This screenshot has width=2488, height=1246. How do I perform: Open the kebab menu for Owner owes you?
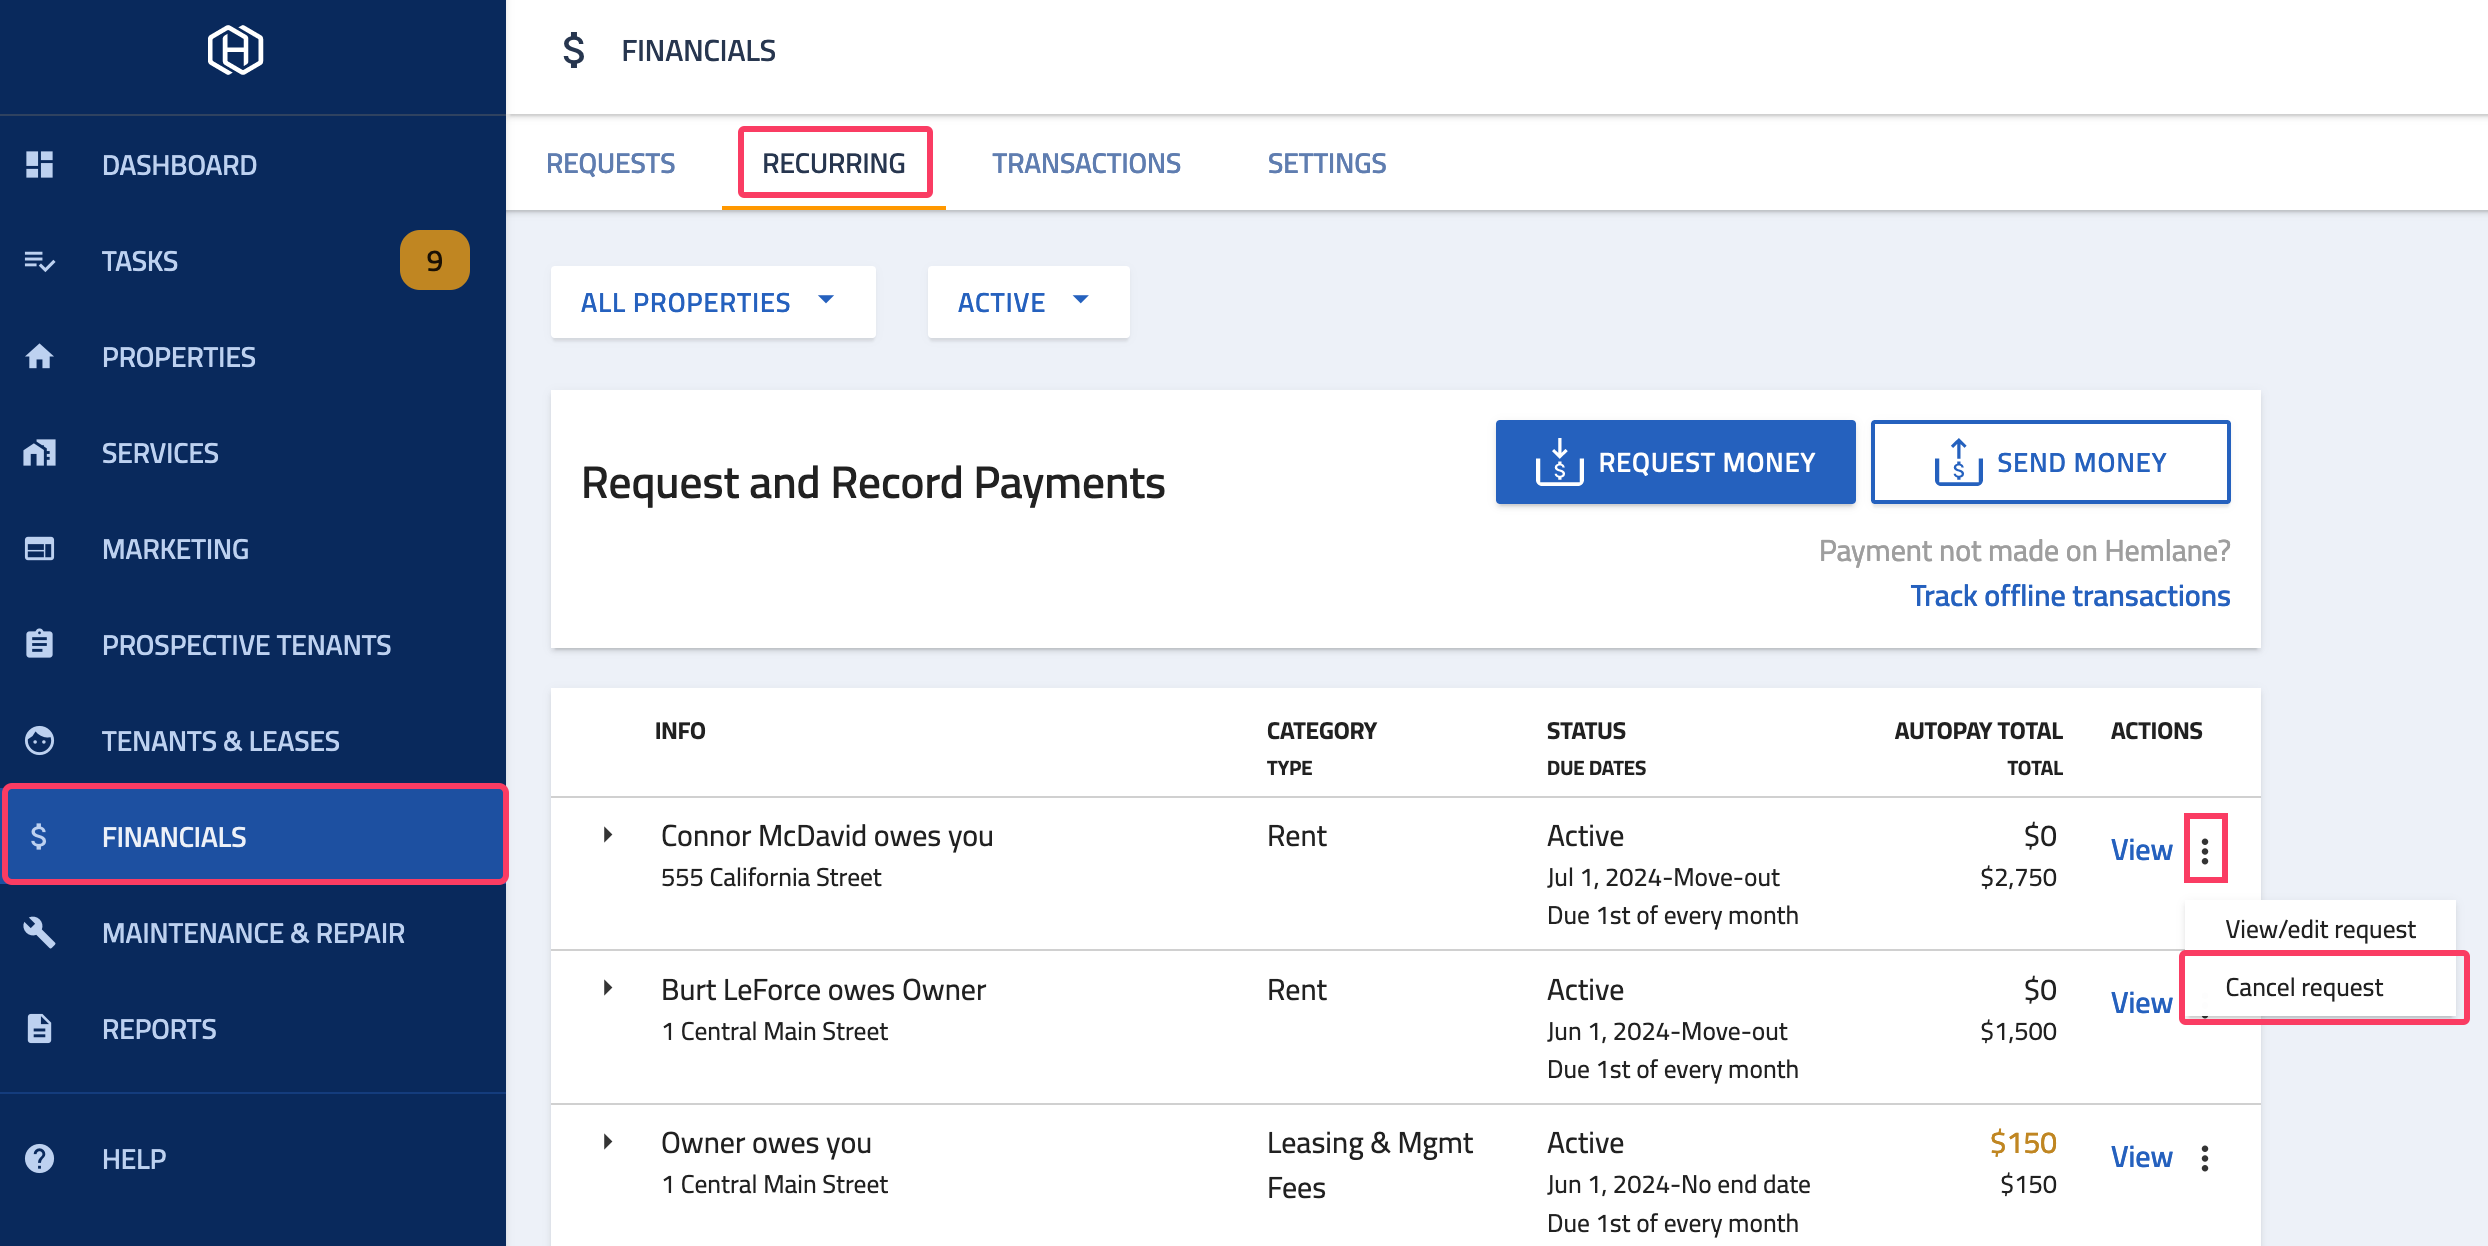coord(2204,1157)
